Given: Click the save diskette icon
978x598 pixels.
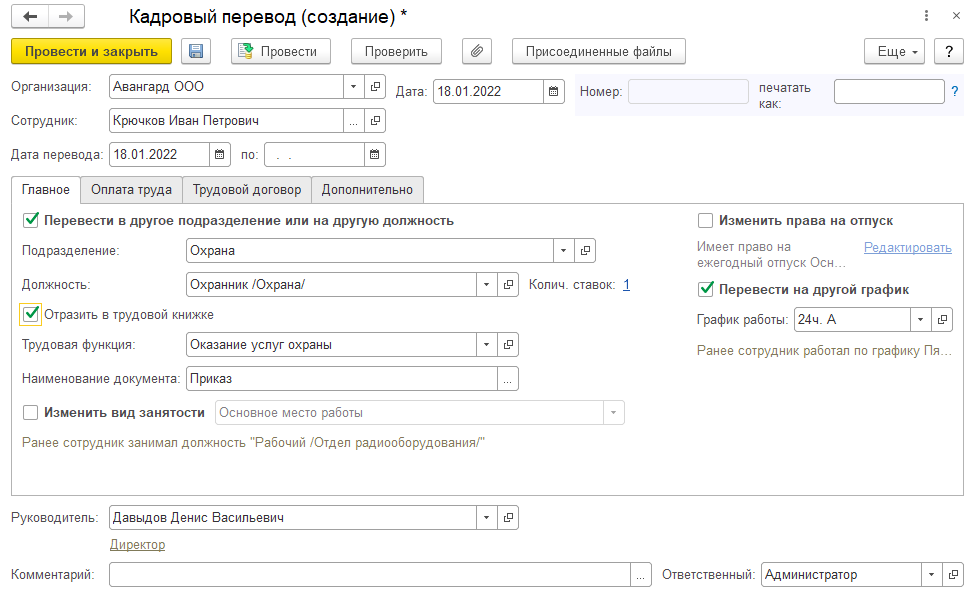Looking at the screenshot, I should point(195,52).
